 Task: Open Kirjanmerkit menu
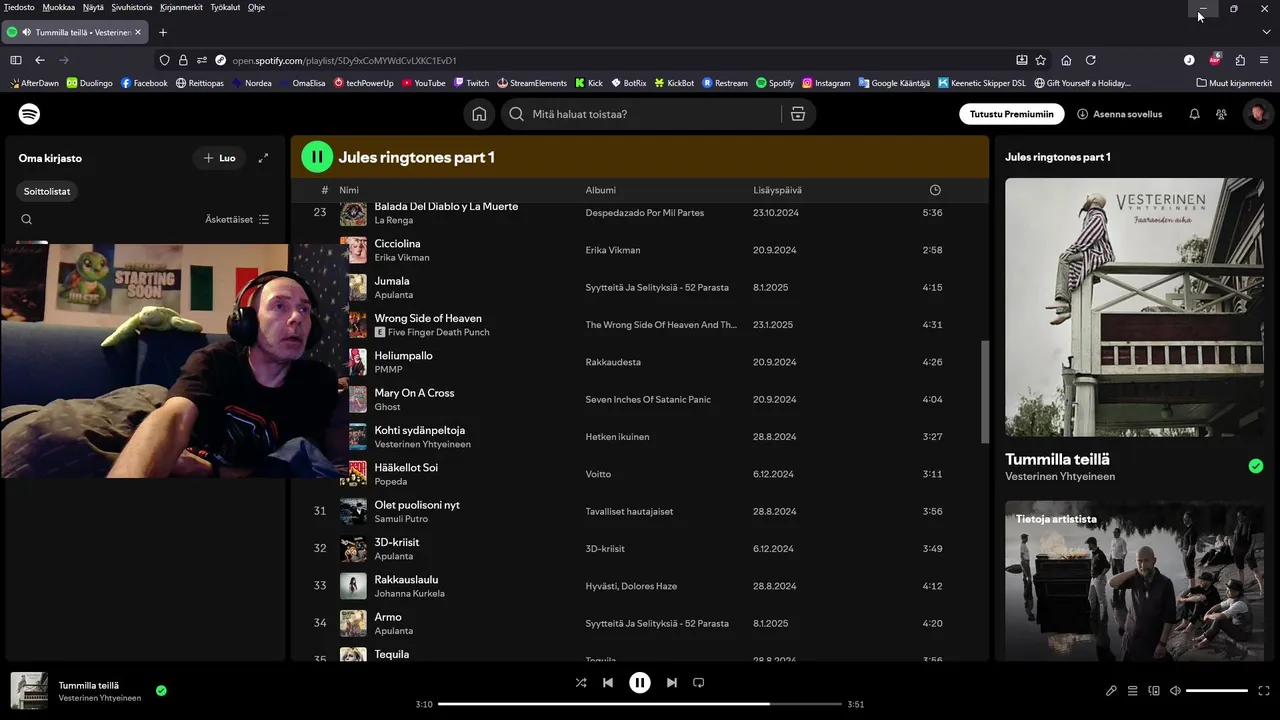[181, 7]
